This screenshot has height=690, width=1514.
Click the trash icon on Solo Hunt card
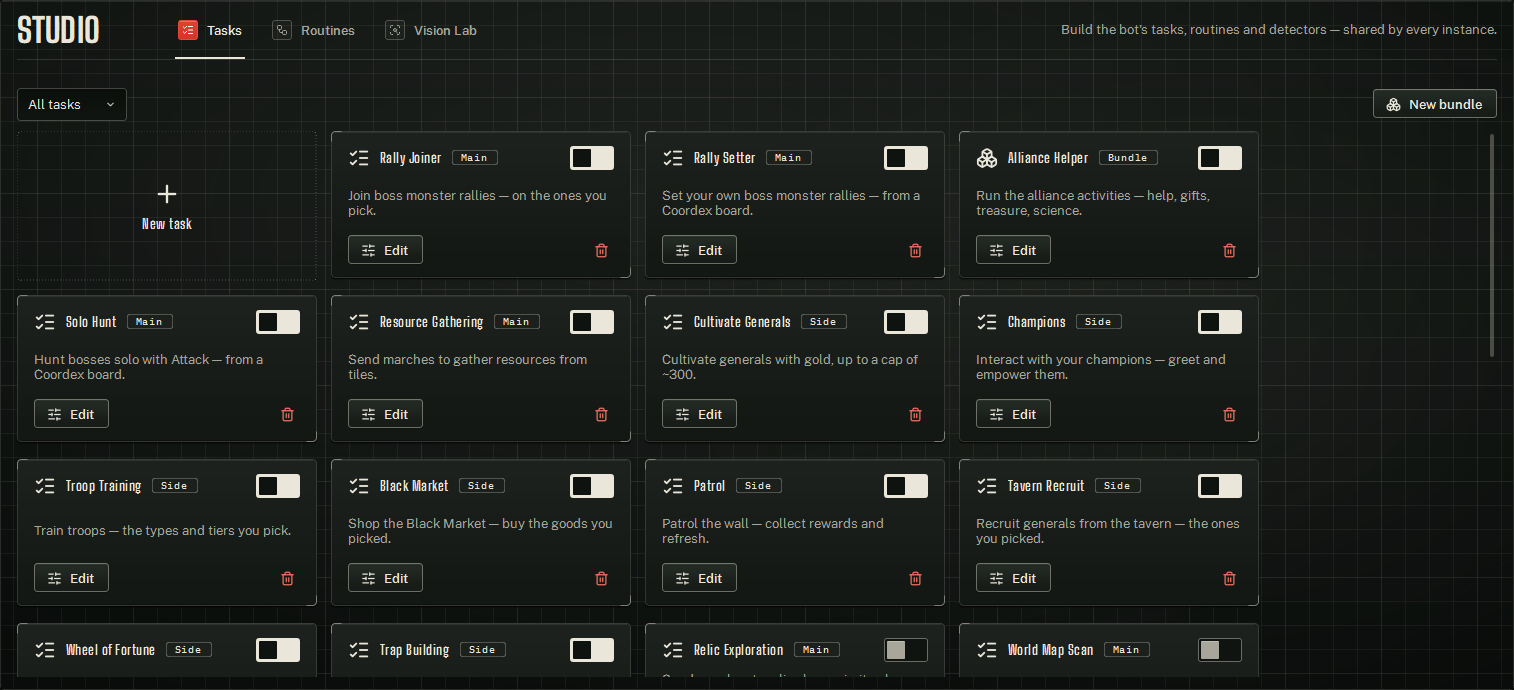click(x=287, y=414)
